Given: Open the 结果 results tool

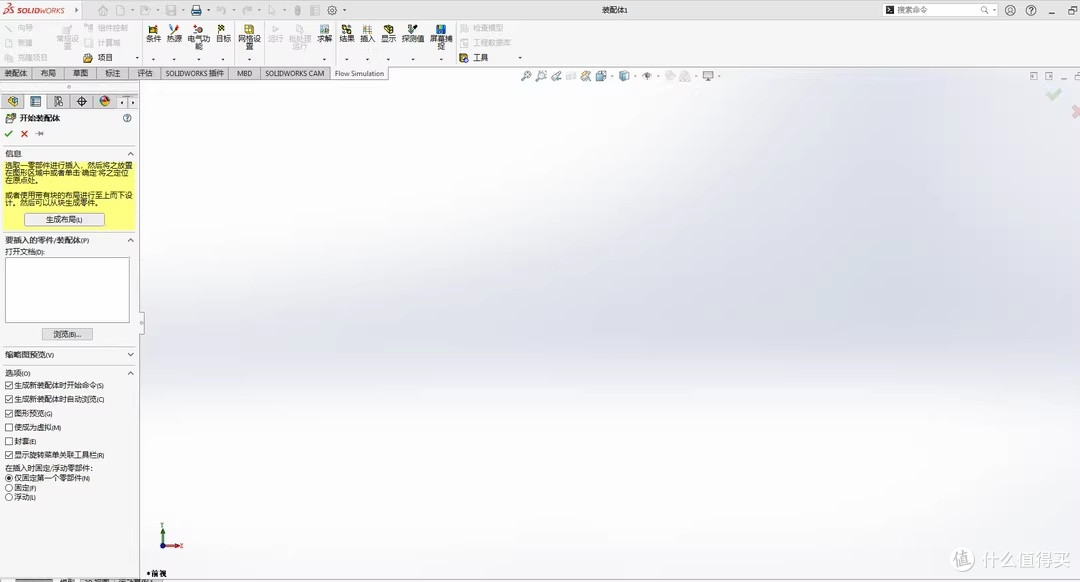Looking at the screenshot, I should coord(346,34).
